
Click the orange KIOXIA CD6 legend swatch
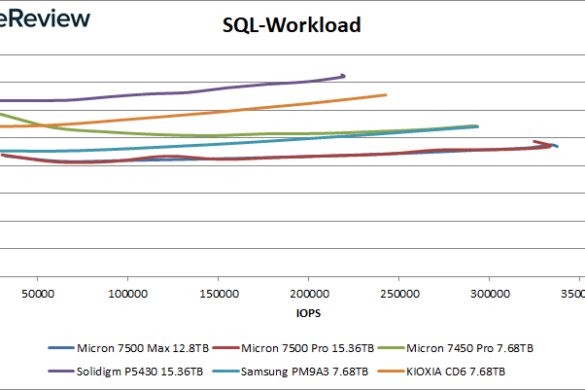(x=391, y=371)
